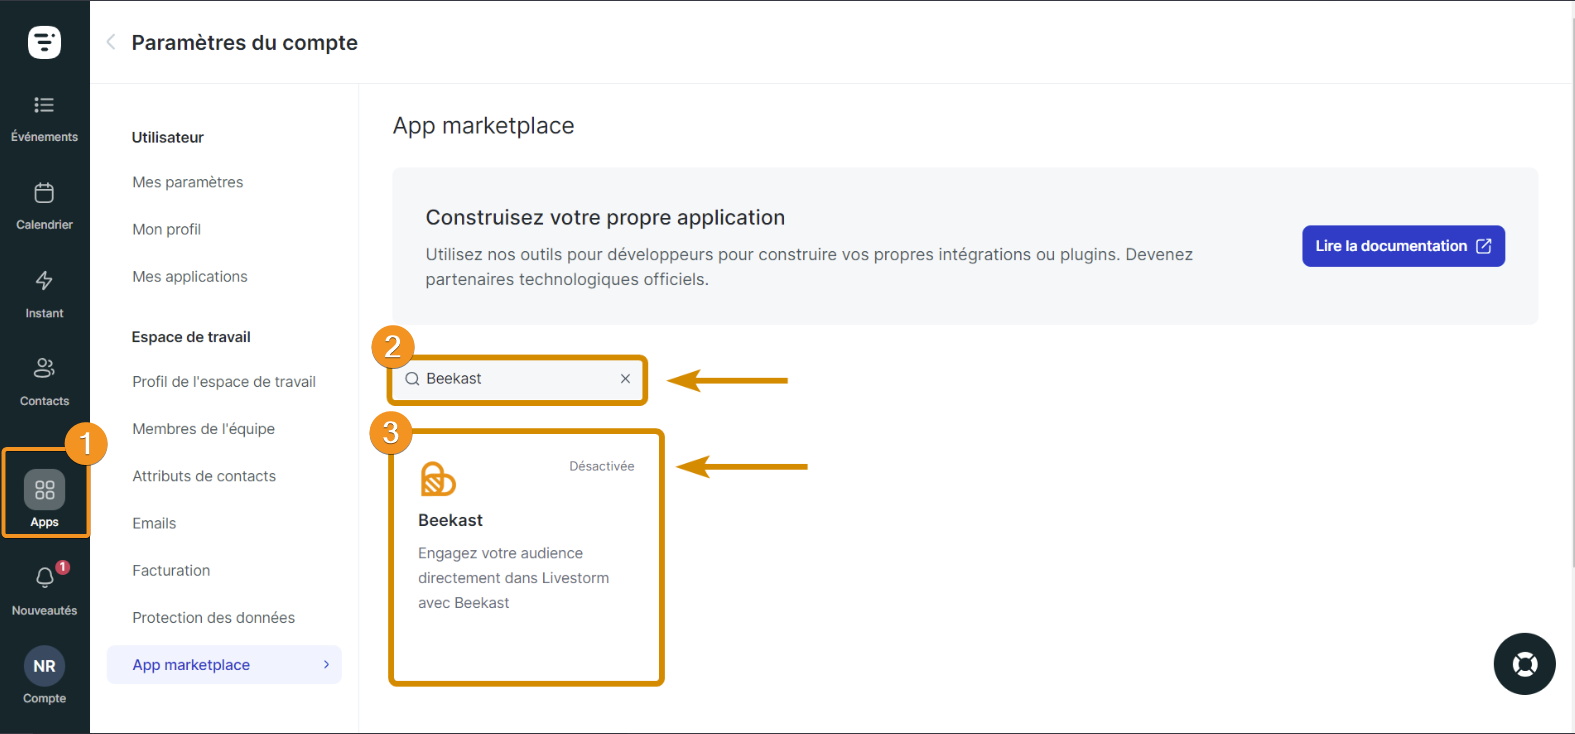Open the help support chat bubble
The image size is (1575, 734).
point(1524,664)
